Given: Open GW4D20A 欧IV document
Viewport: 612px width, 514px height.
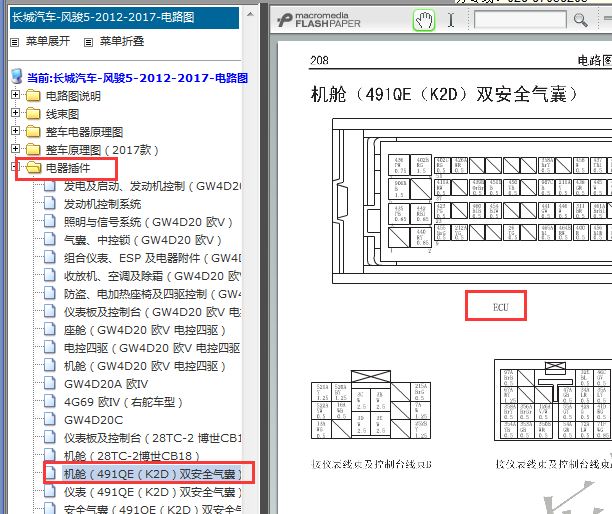Looking at the screenshot, I should click(106, 384).
